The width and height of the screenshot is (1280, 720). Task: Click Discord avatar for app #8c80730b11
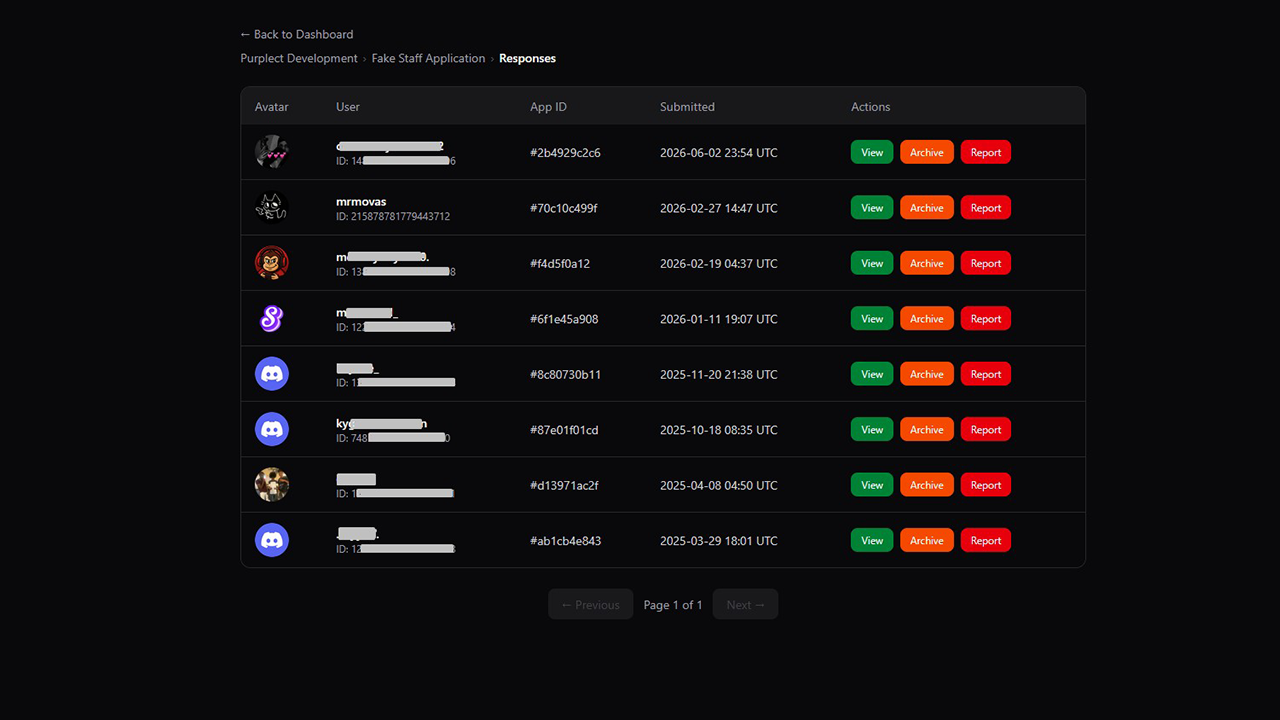(x=272, y=374)
